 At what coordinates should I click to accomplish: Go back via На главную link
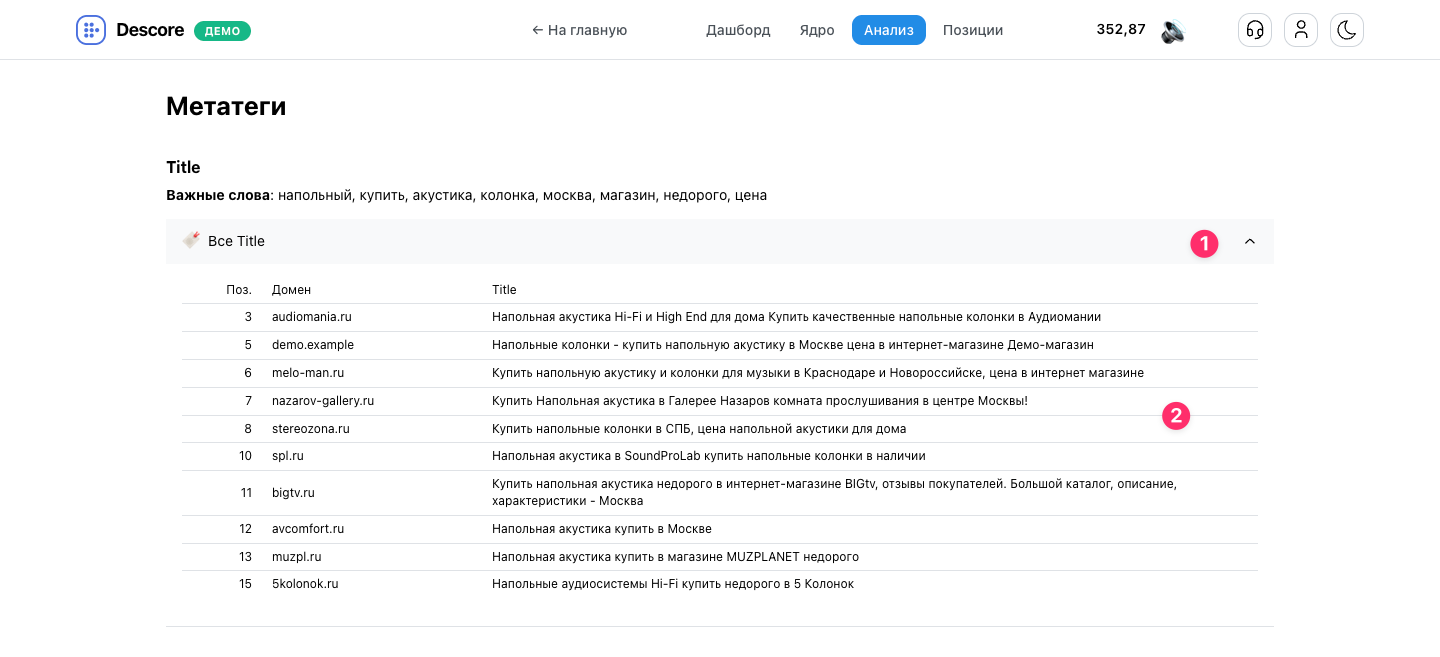coord(580,30)
